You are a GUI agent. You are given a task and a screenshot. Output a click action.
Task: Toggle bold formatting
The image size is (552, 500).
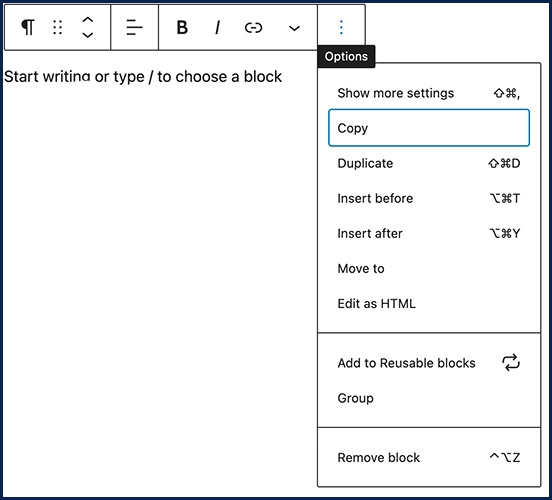[x=182, y=27]
